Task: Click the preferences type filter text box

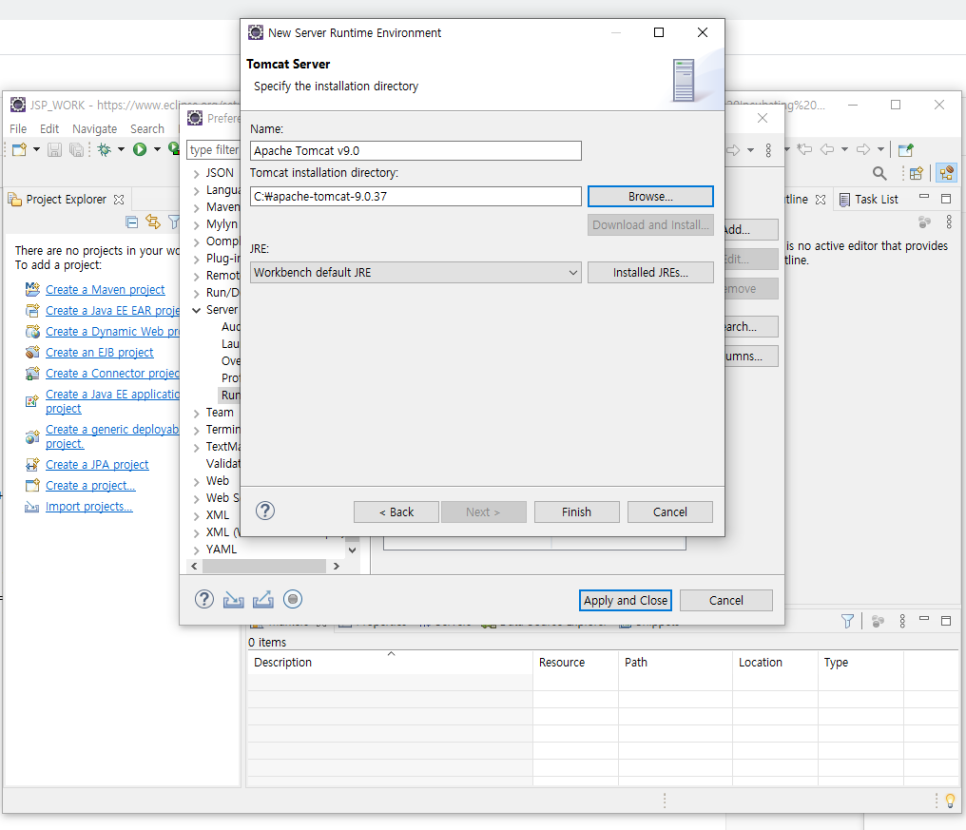Action: point(214,150)
